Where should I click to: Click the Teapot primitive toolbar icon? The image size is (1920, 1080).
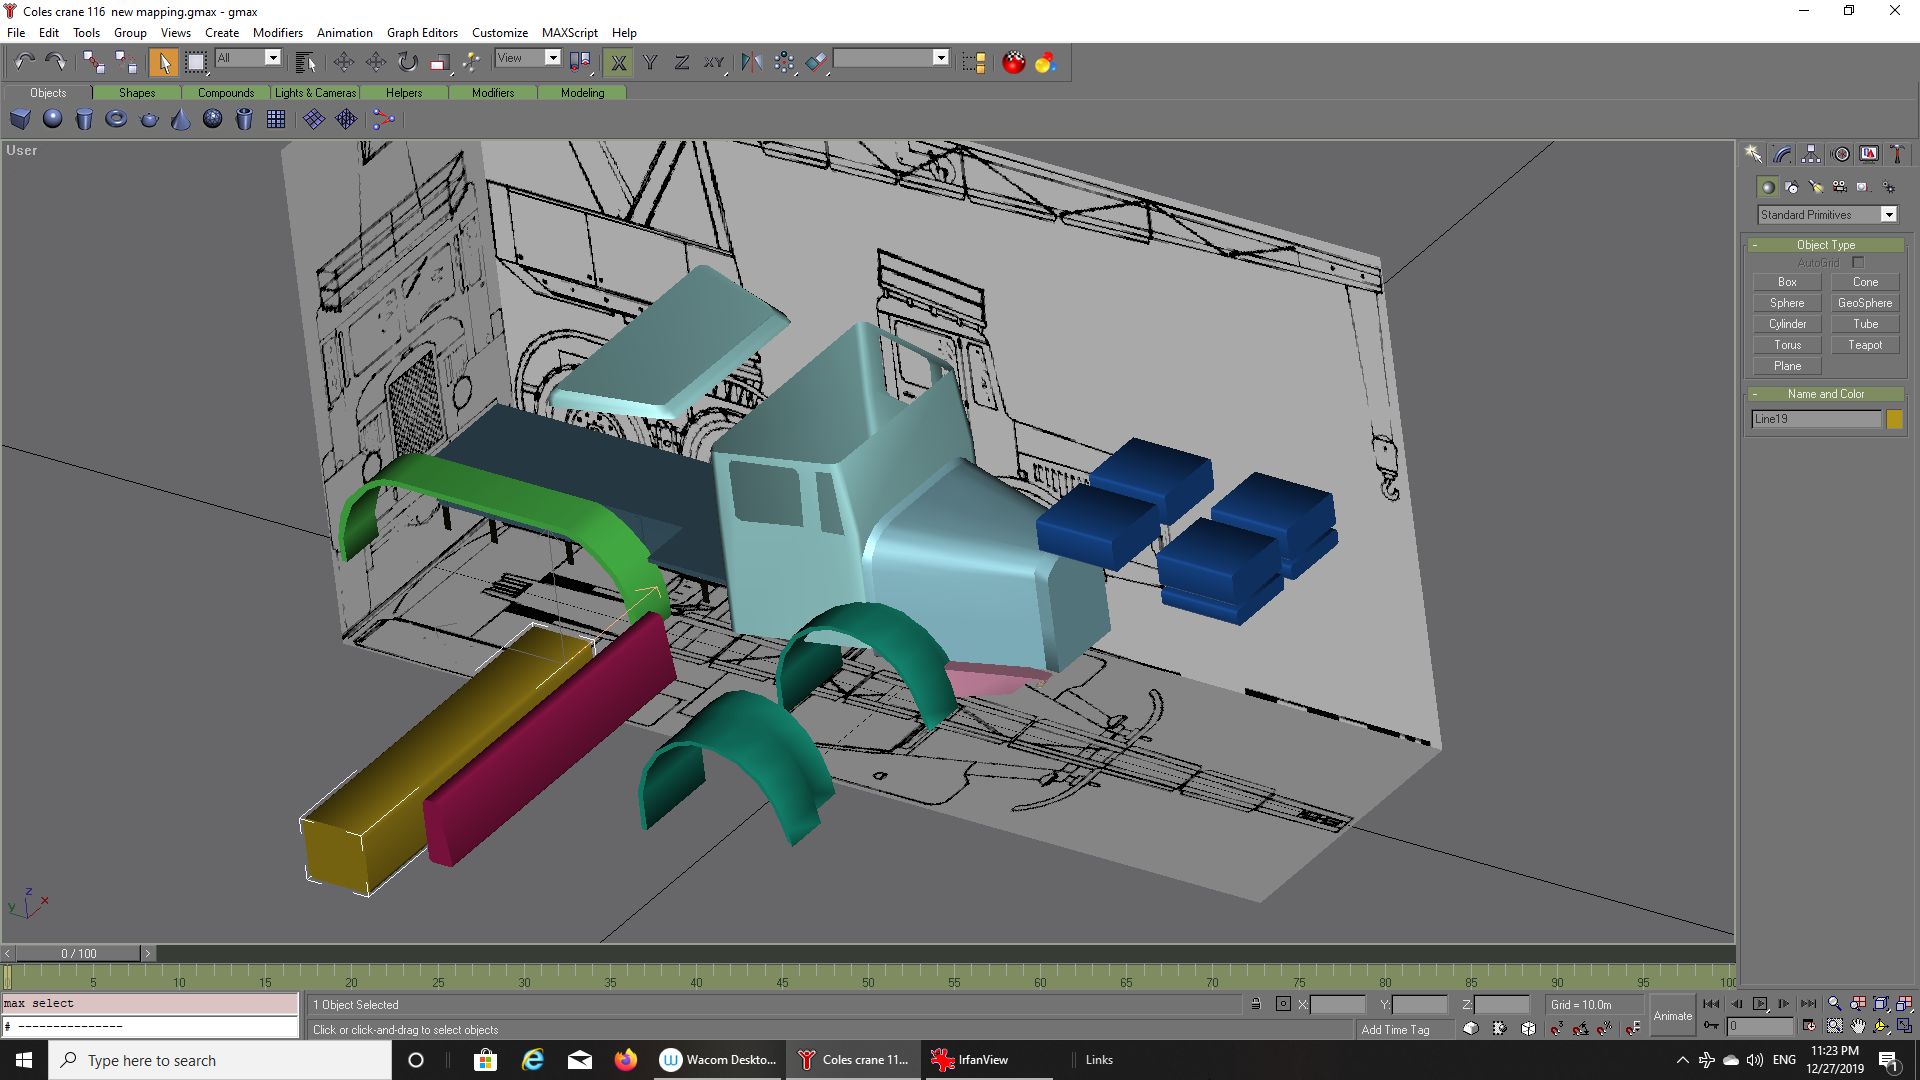tap(149, 119)
